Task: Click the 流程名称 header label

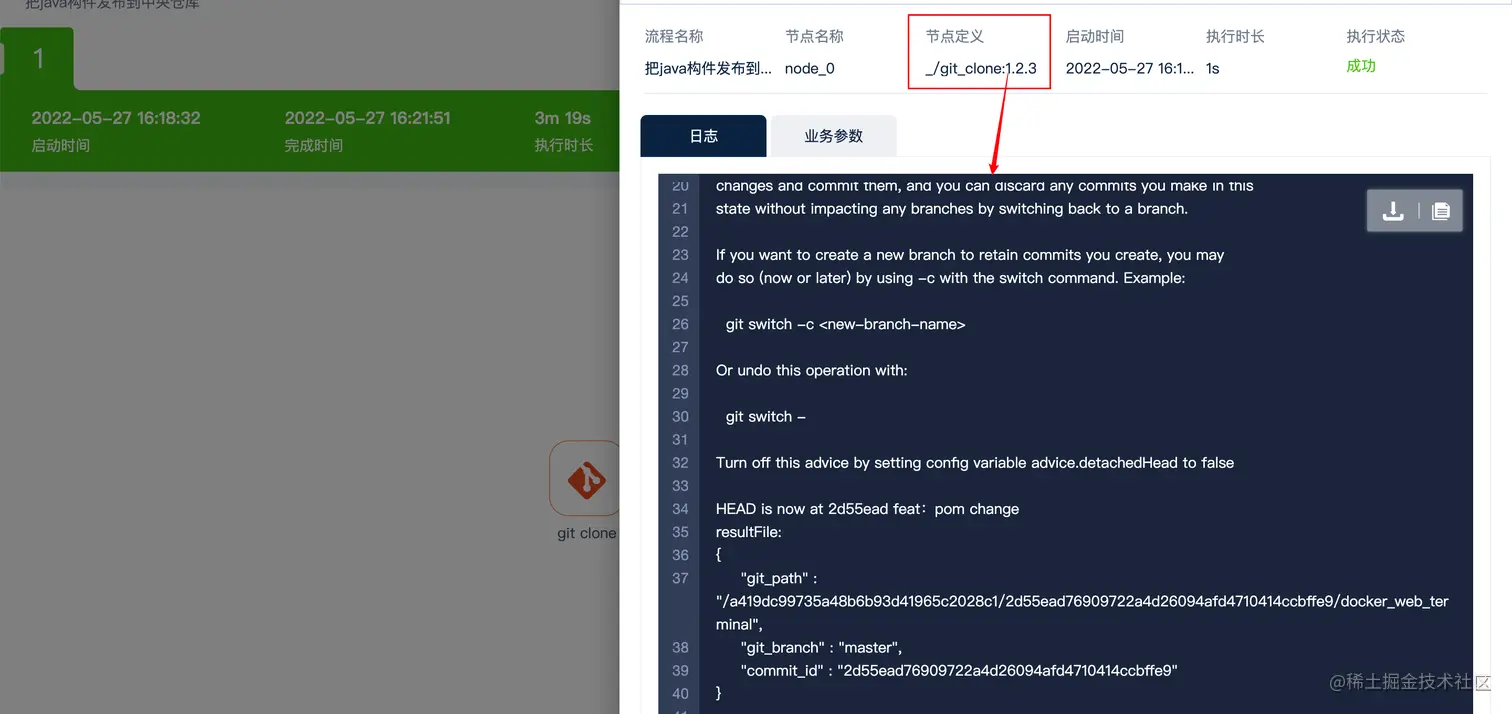Action: point(674,36)
